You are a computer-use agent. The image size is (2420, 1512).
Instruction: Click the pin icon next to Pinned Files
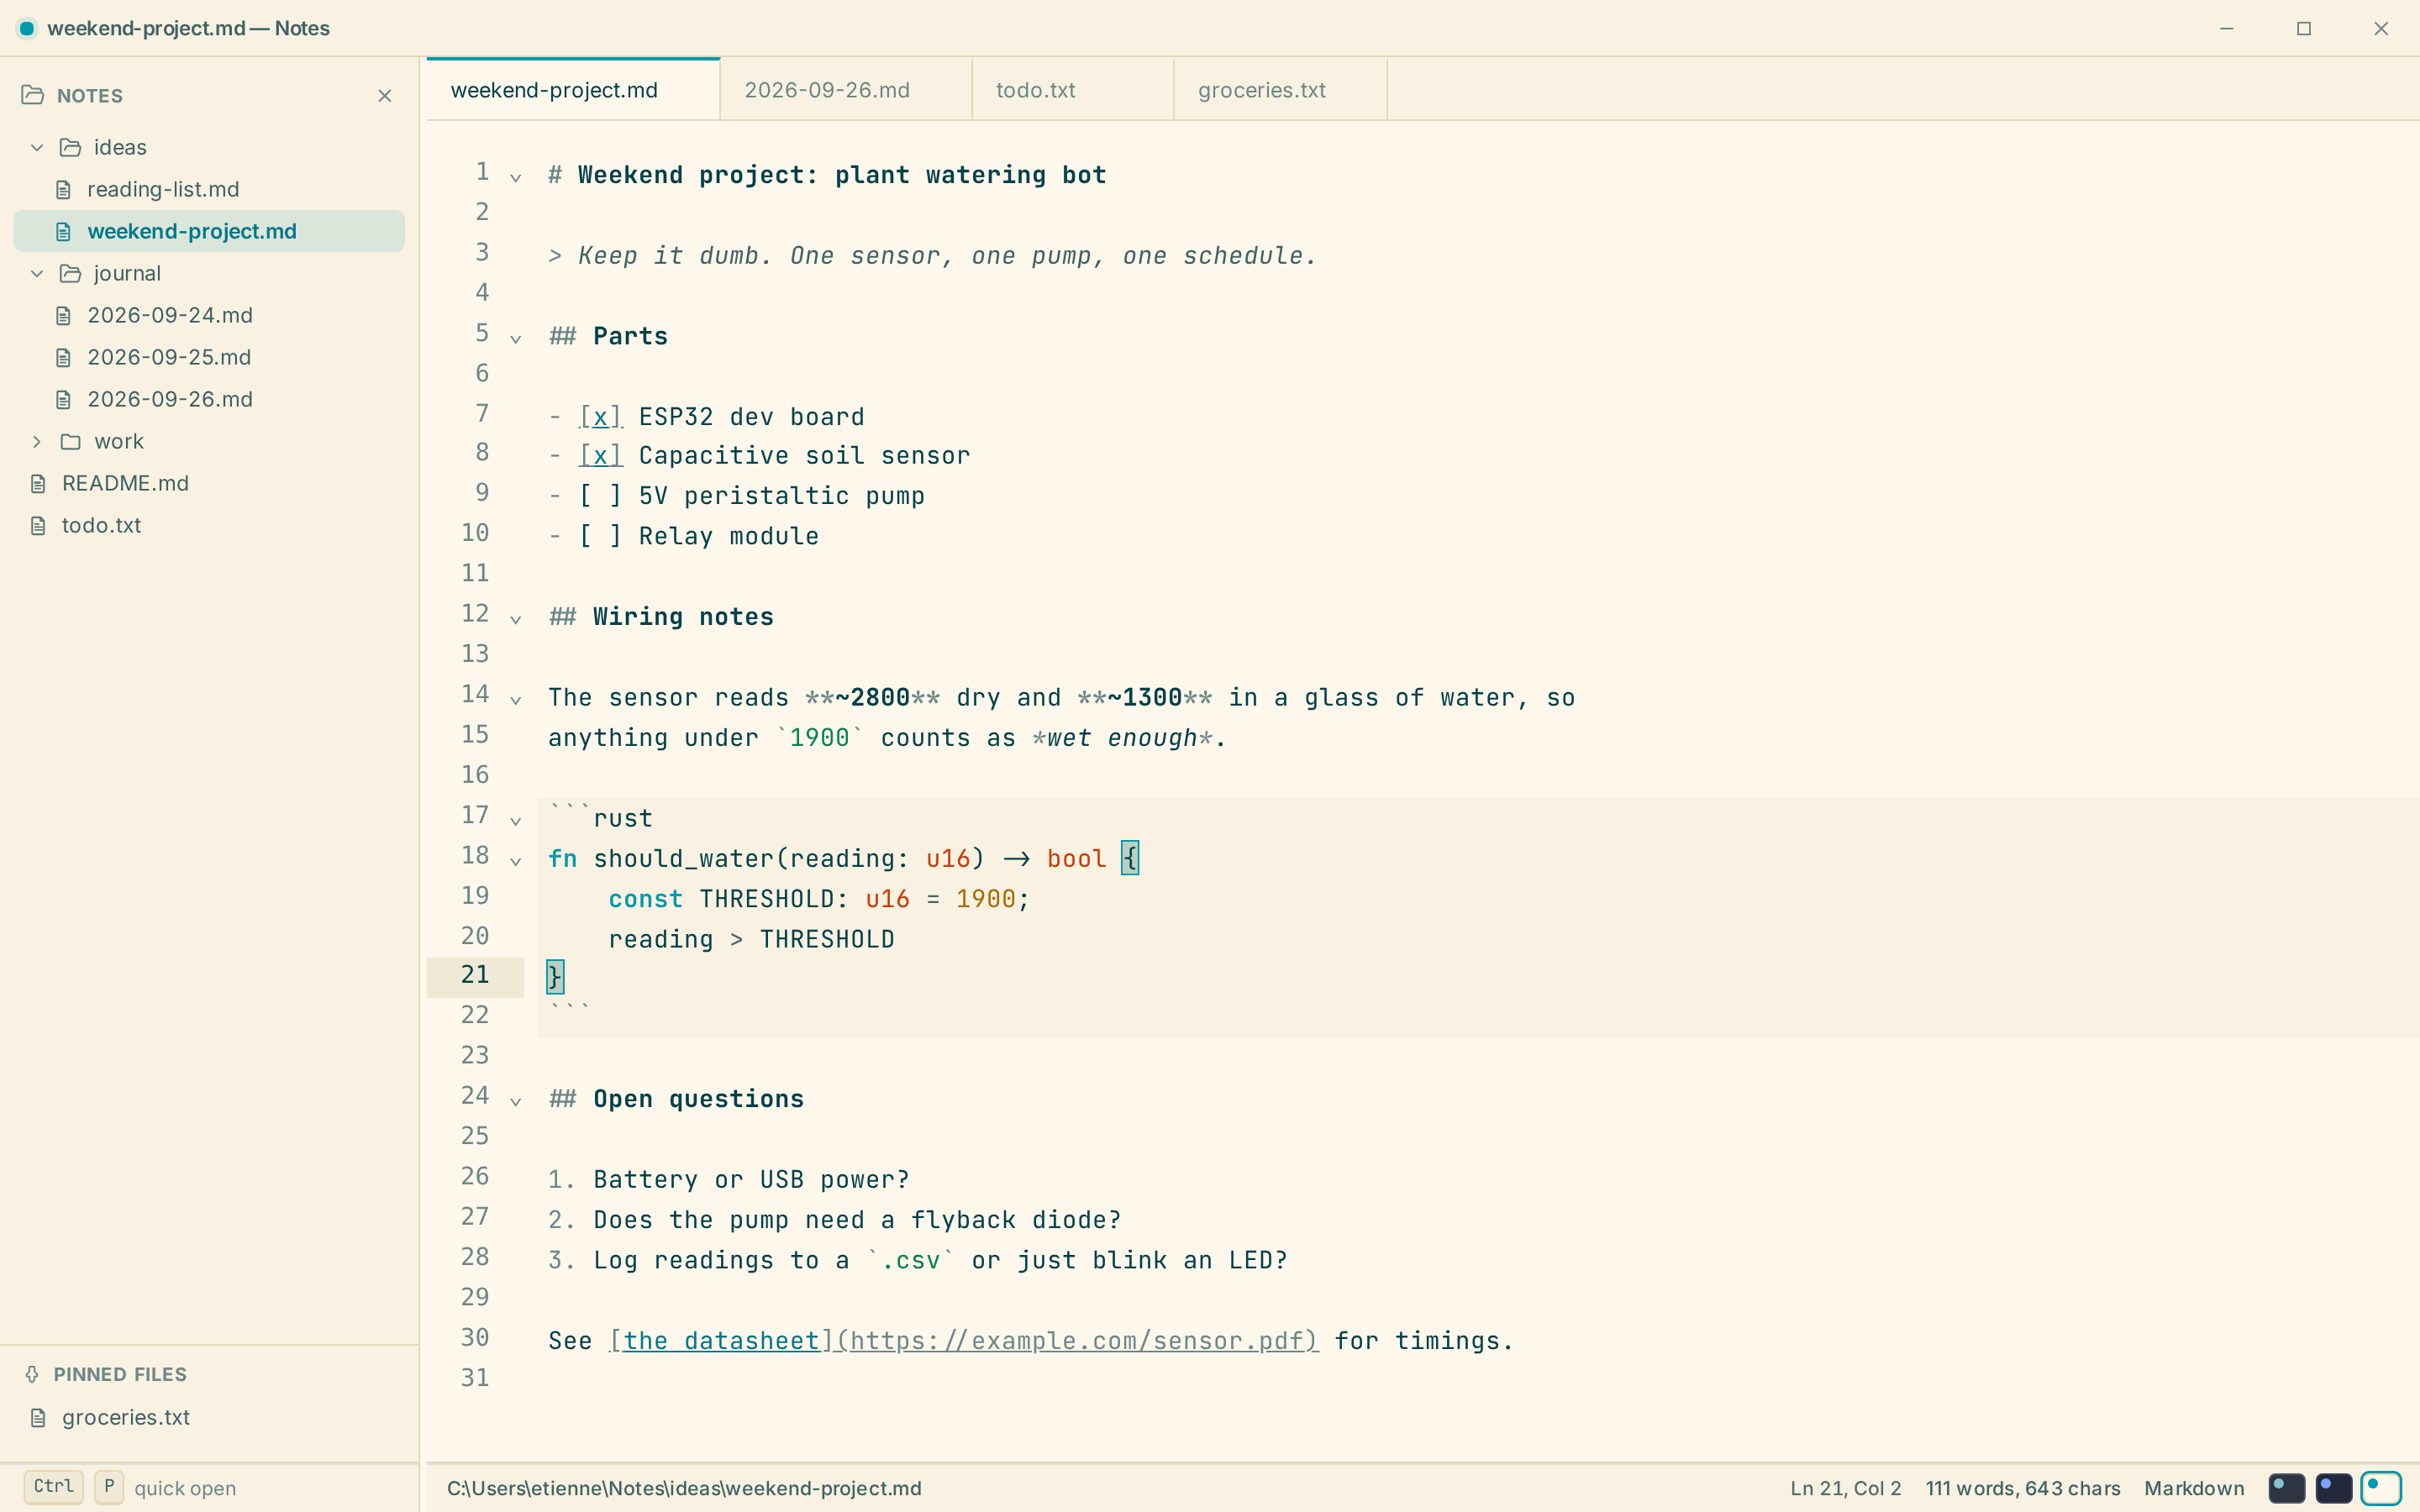[x=32, y=1374]
